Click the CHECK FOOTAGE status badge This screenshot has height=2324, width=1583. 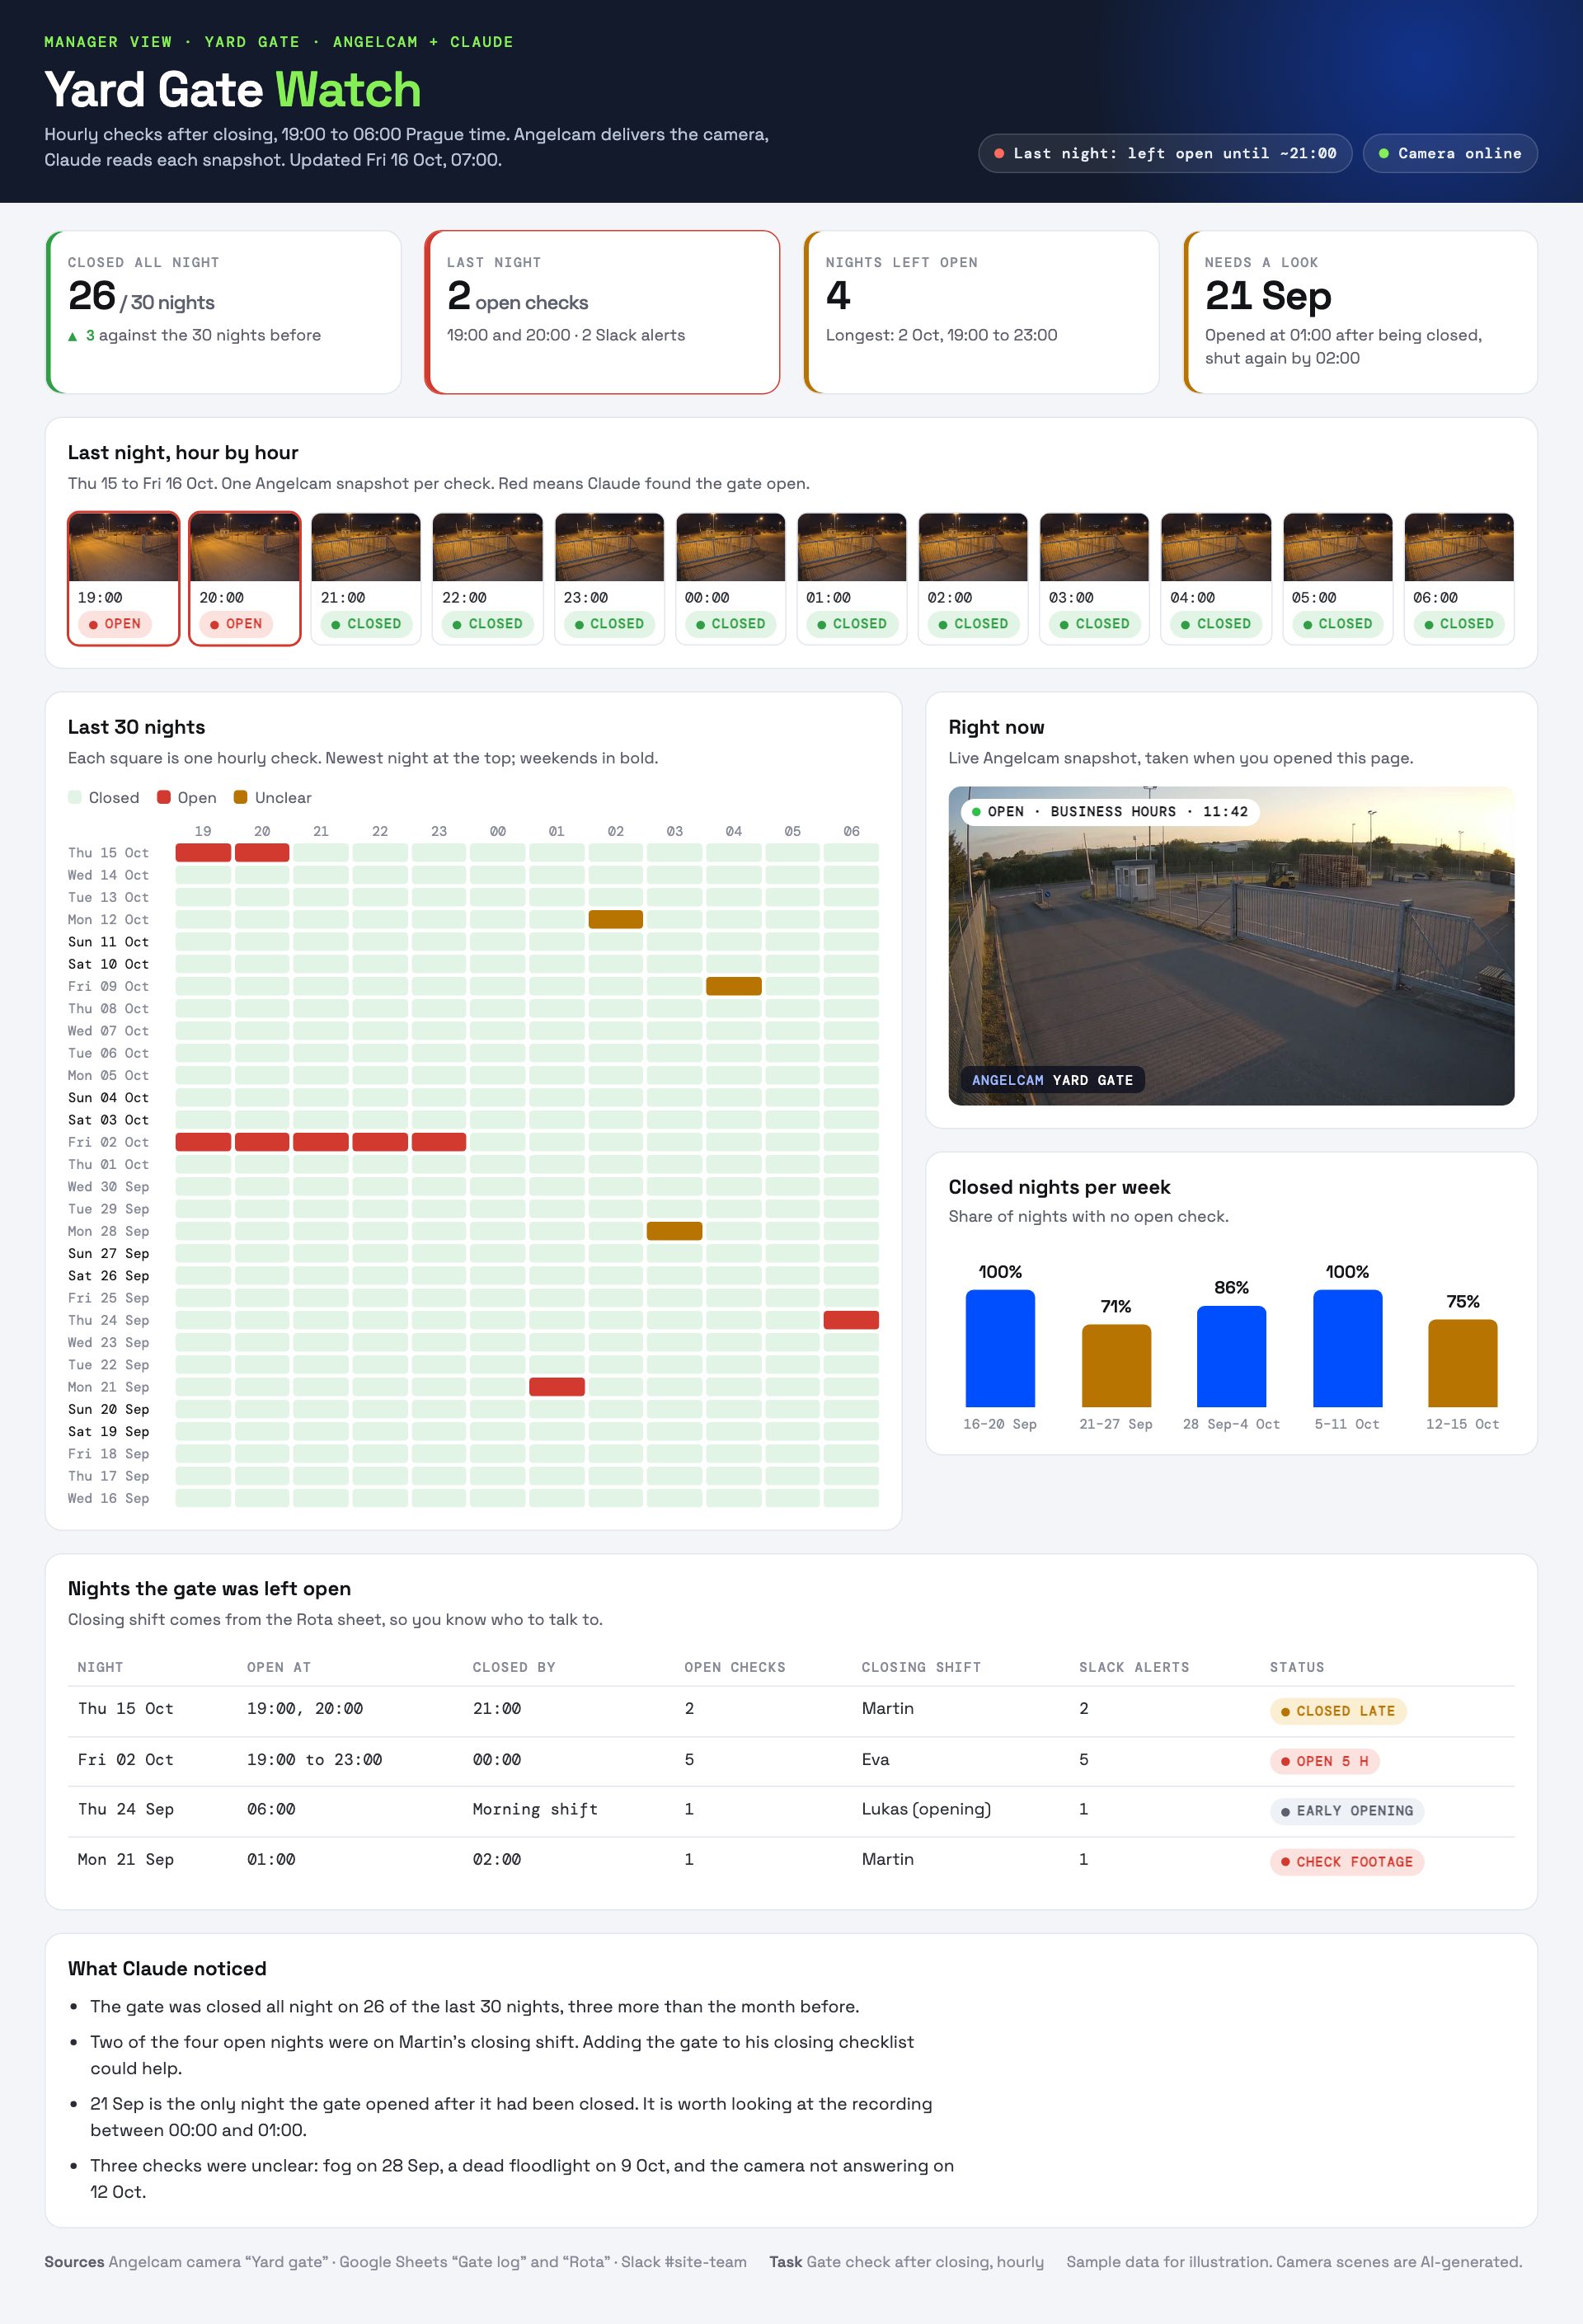coord(1347,1862)
